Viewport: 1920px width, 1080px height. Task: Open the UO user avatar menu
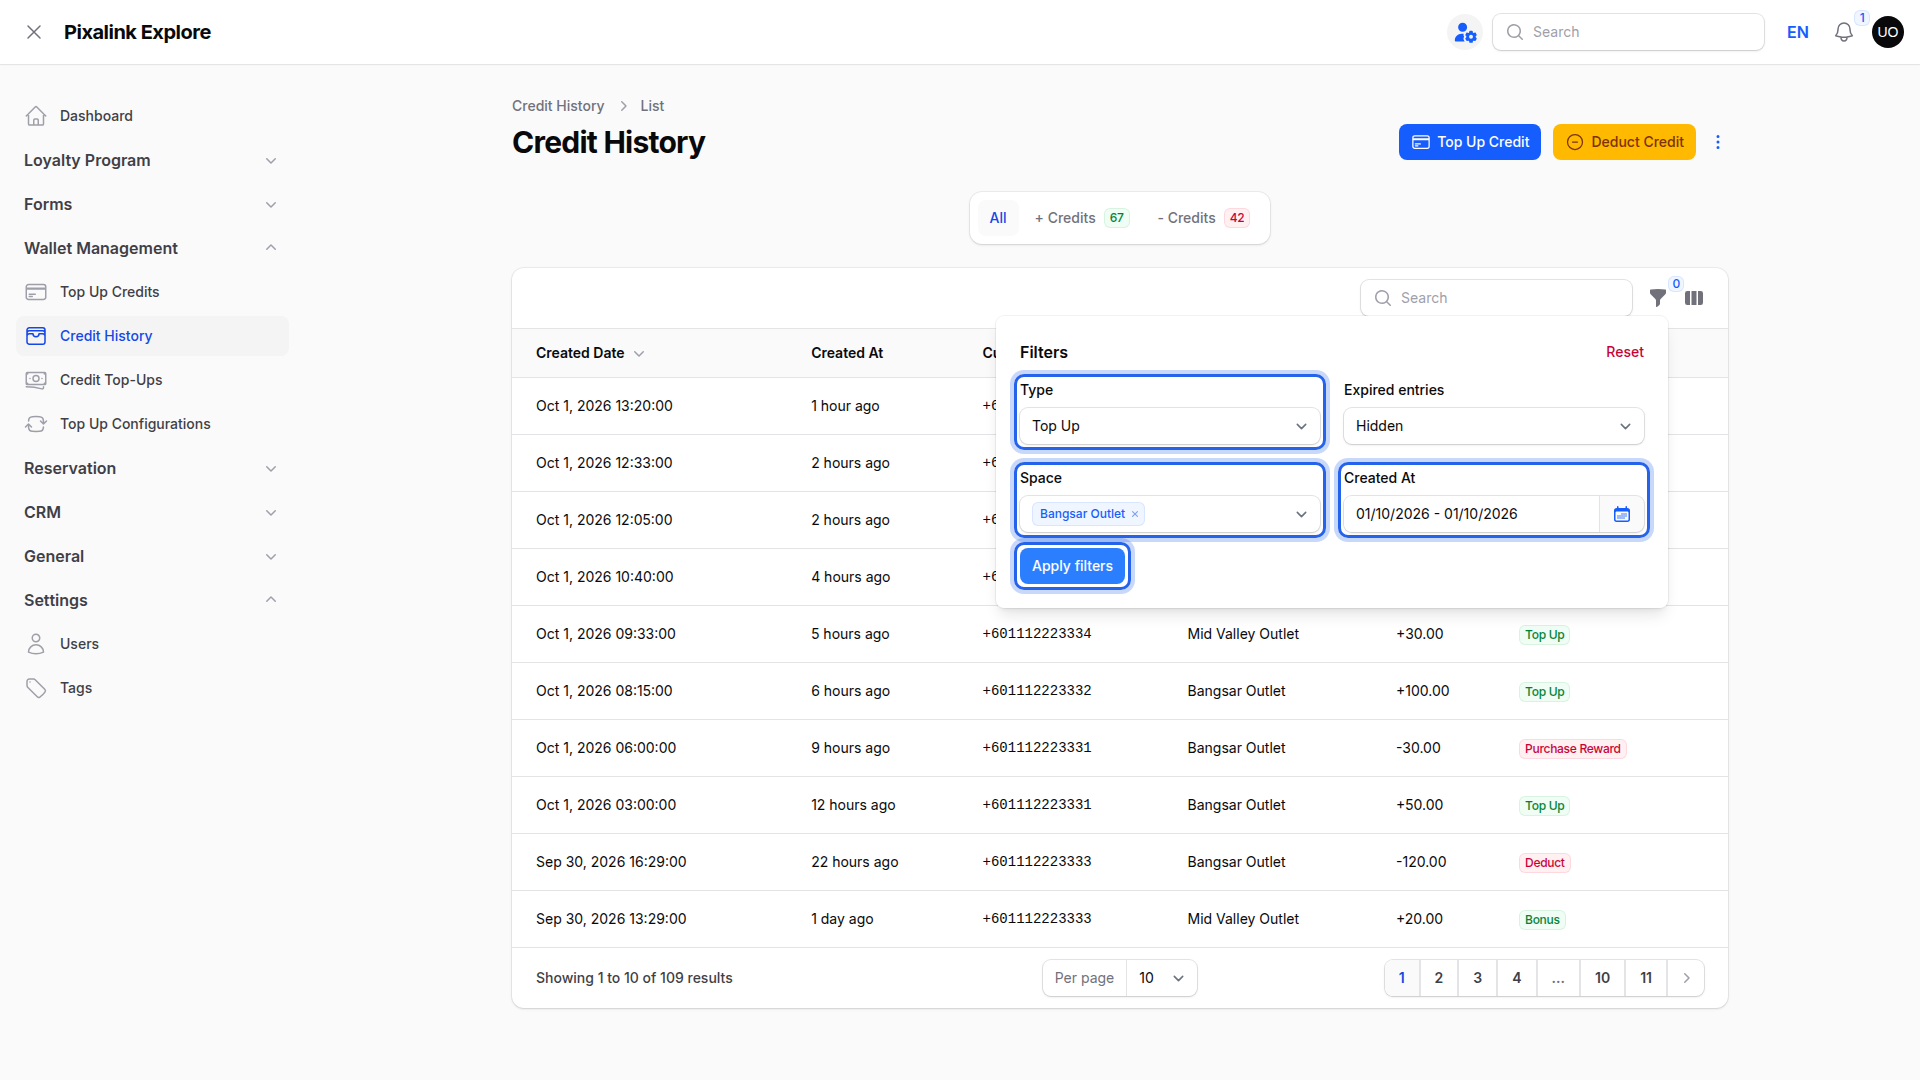[1887, 32]
